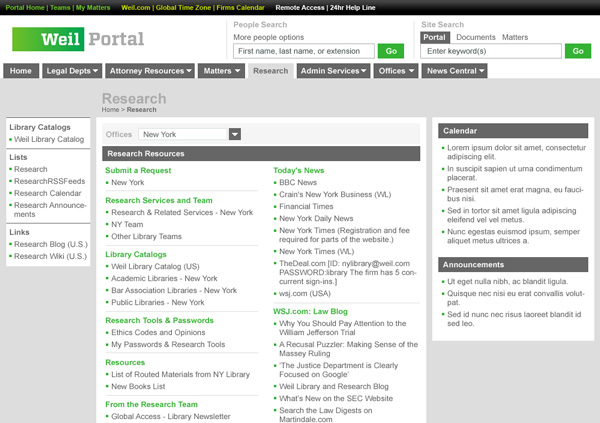Open 24hr Help Line link
600x423 pixels.
pyautogui.click(x=352, y=7)
